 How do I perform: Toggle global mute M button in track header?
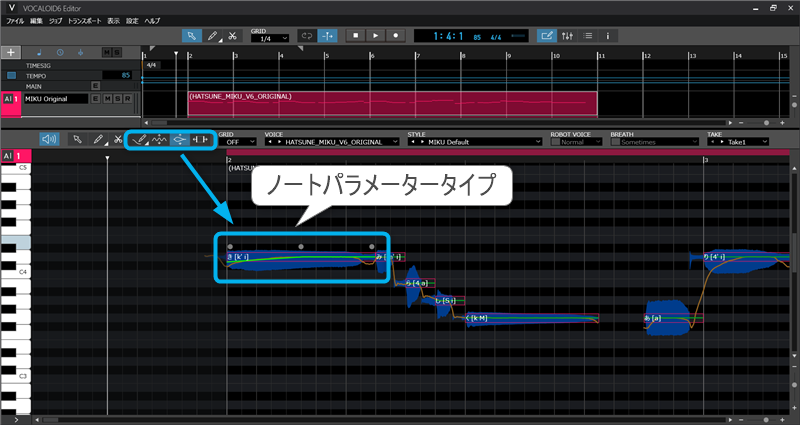pyautogui.click(x=107, y=53)
